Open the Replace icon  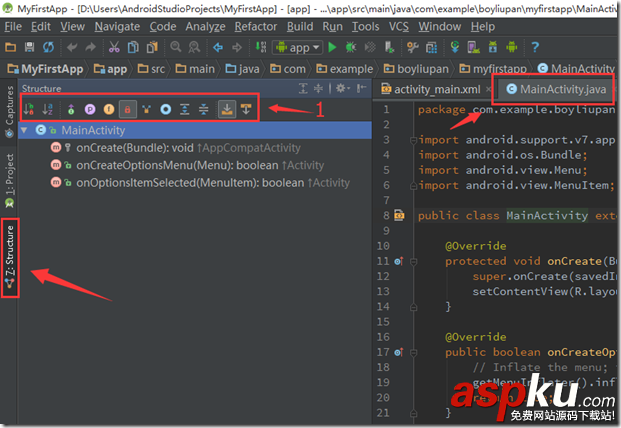[x=194, y=48]
